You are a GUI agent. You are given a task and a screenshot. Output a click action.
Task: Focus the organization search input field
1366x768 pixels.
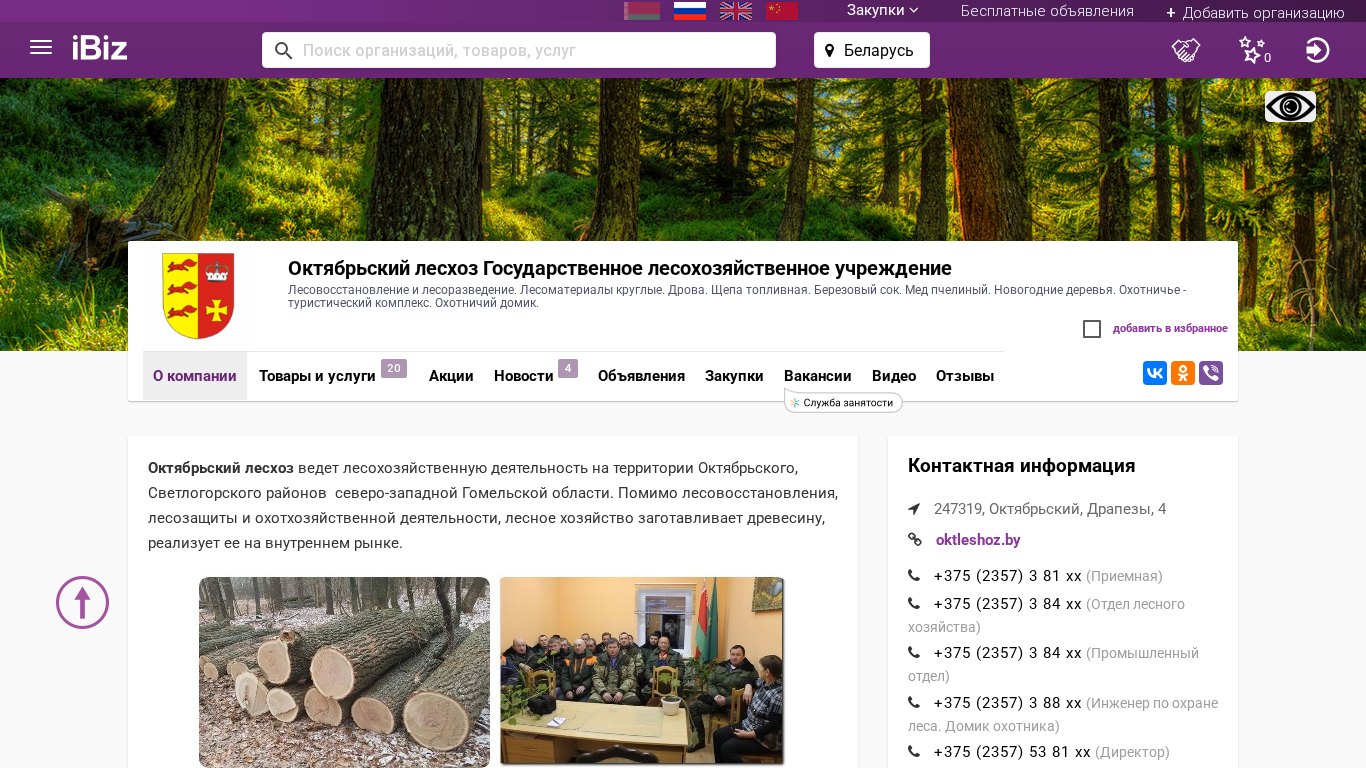536,50
